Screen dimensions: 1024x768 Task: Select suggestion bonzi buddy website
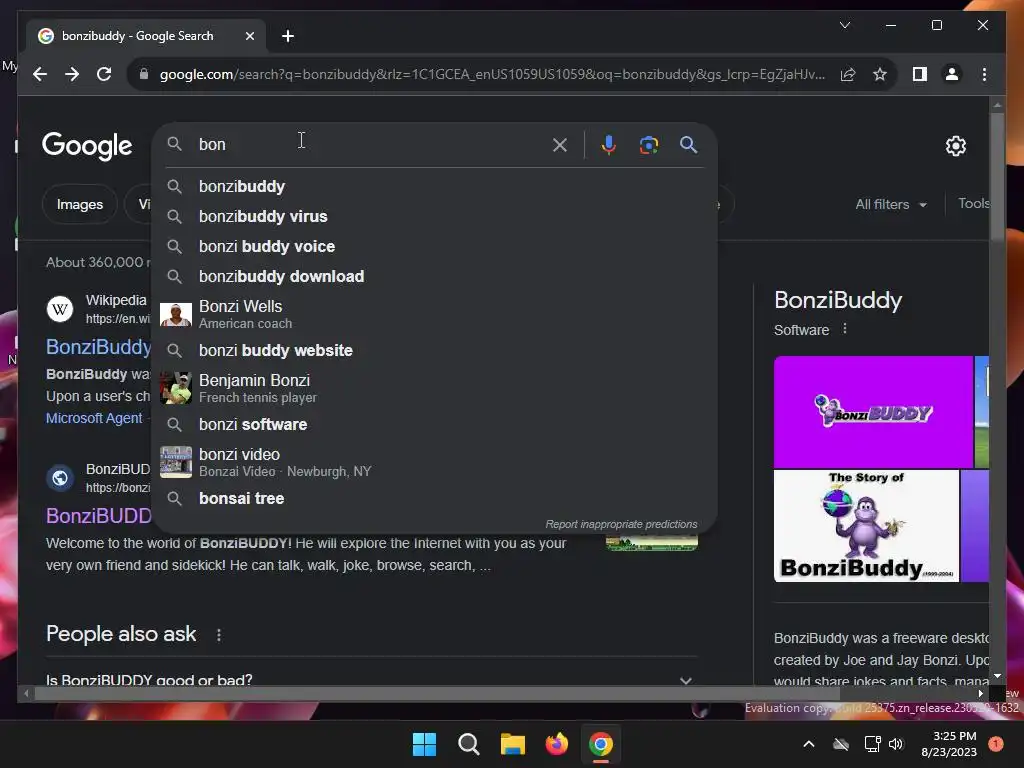tap(434, 351)
